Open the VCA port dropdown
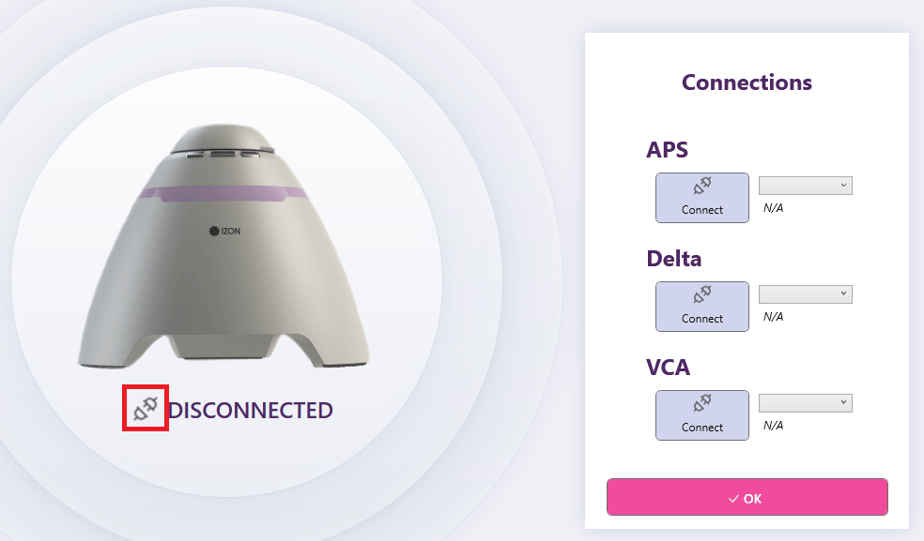Viewport: 924px width, 541px height. 805,403
